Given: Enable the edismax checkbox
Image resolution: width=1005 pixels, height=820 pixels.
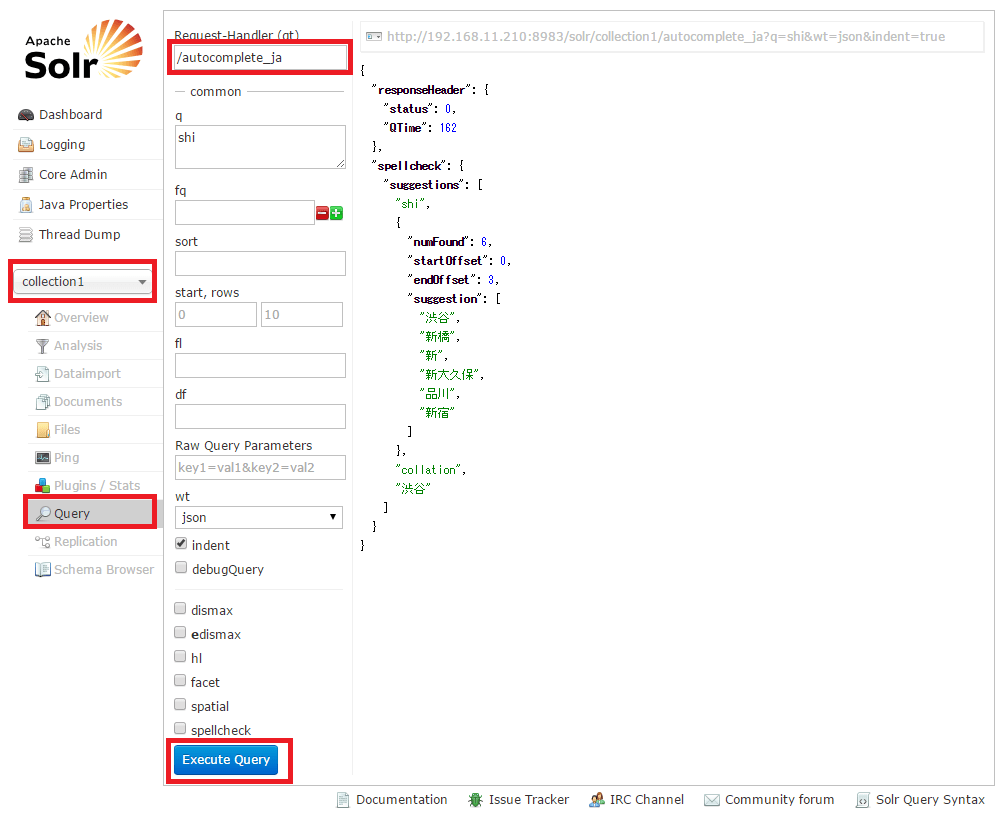Looking at the screenshot, I should pyautogui.click(x=180, y=633).
